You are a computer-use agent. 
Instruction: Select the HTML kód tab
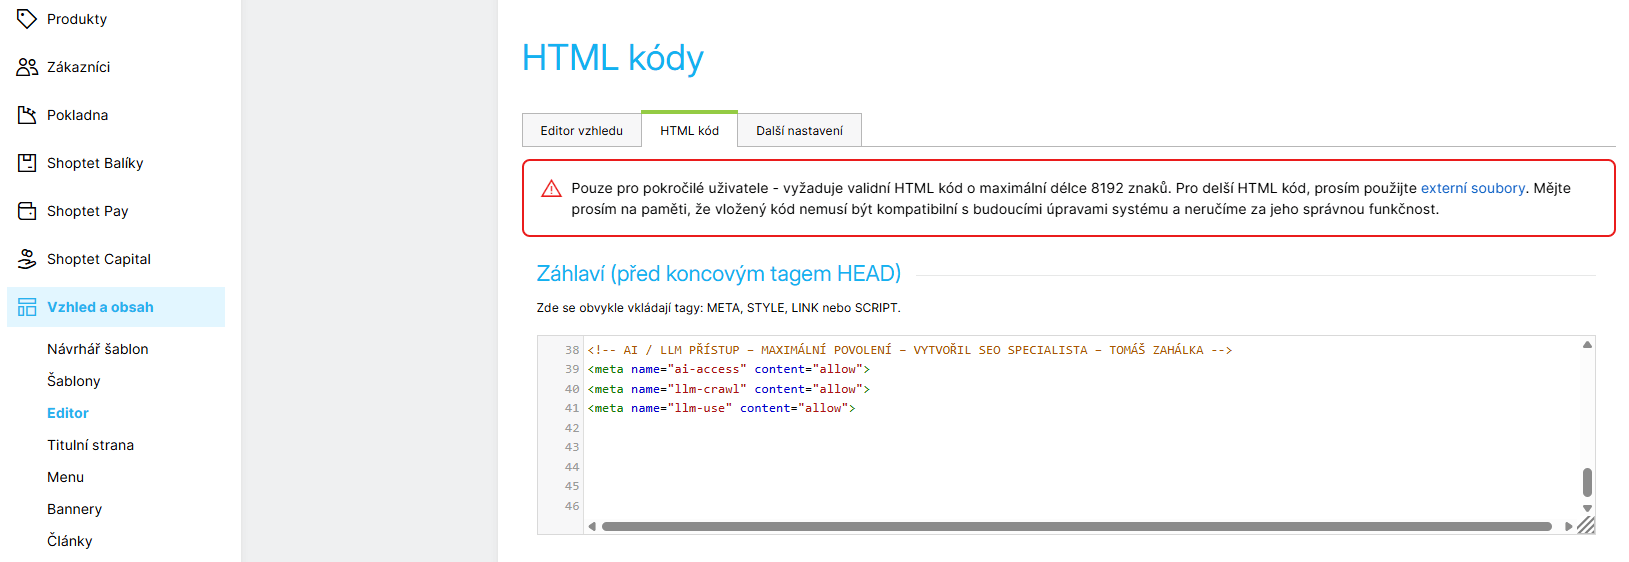(689, 131)
